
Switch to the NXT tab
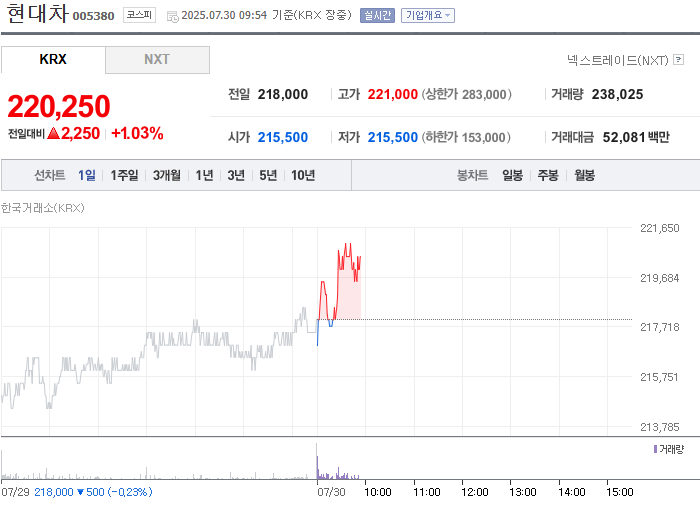pos(157,59)
